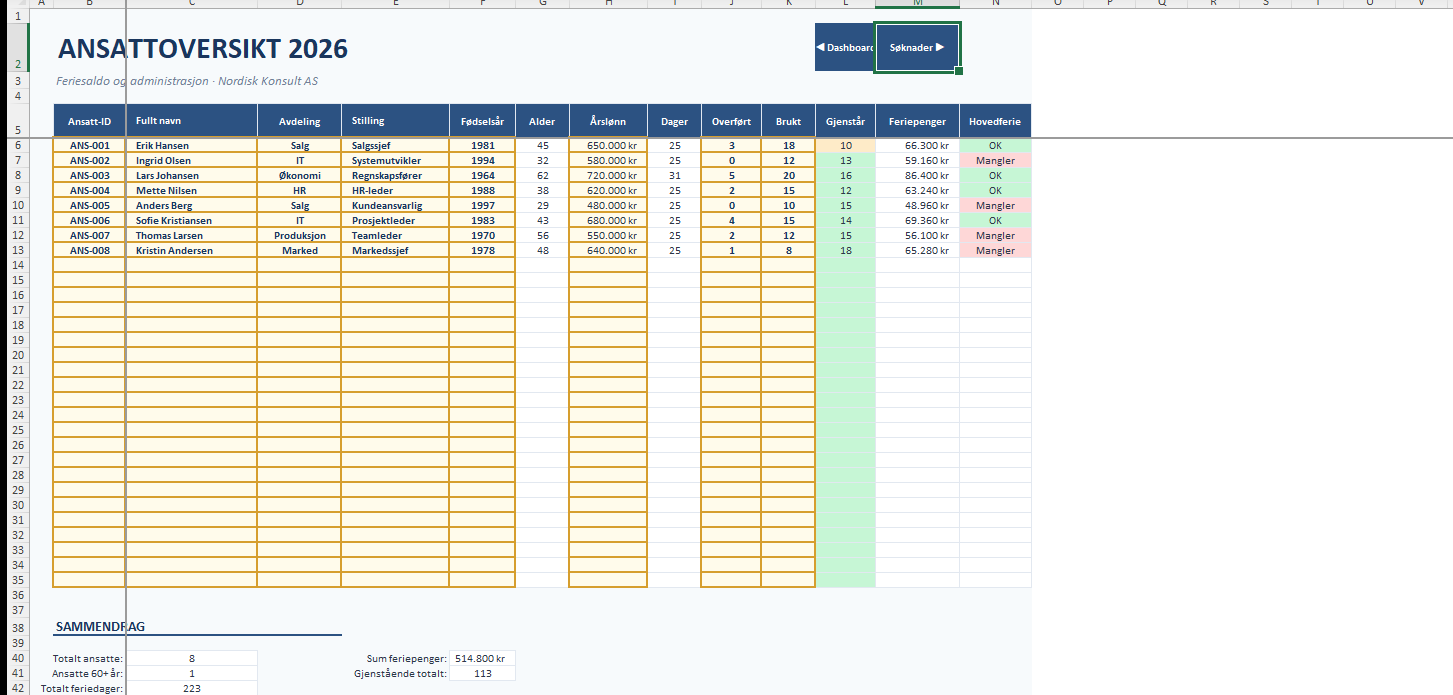This screenshot has height=695, width=1453.
Task: Click the Dashboard navigation button
Action: click(845, 47)
